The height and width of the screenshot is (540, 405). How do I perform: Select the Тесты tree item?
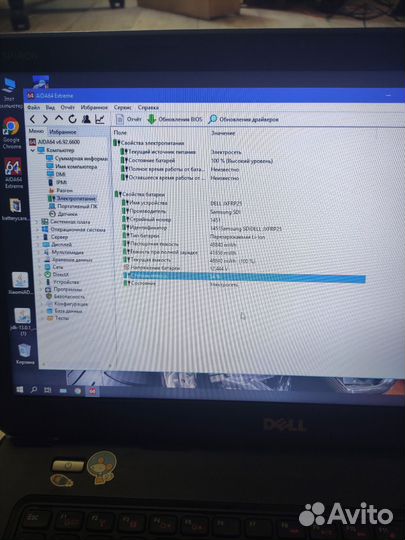(58, 318)
